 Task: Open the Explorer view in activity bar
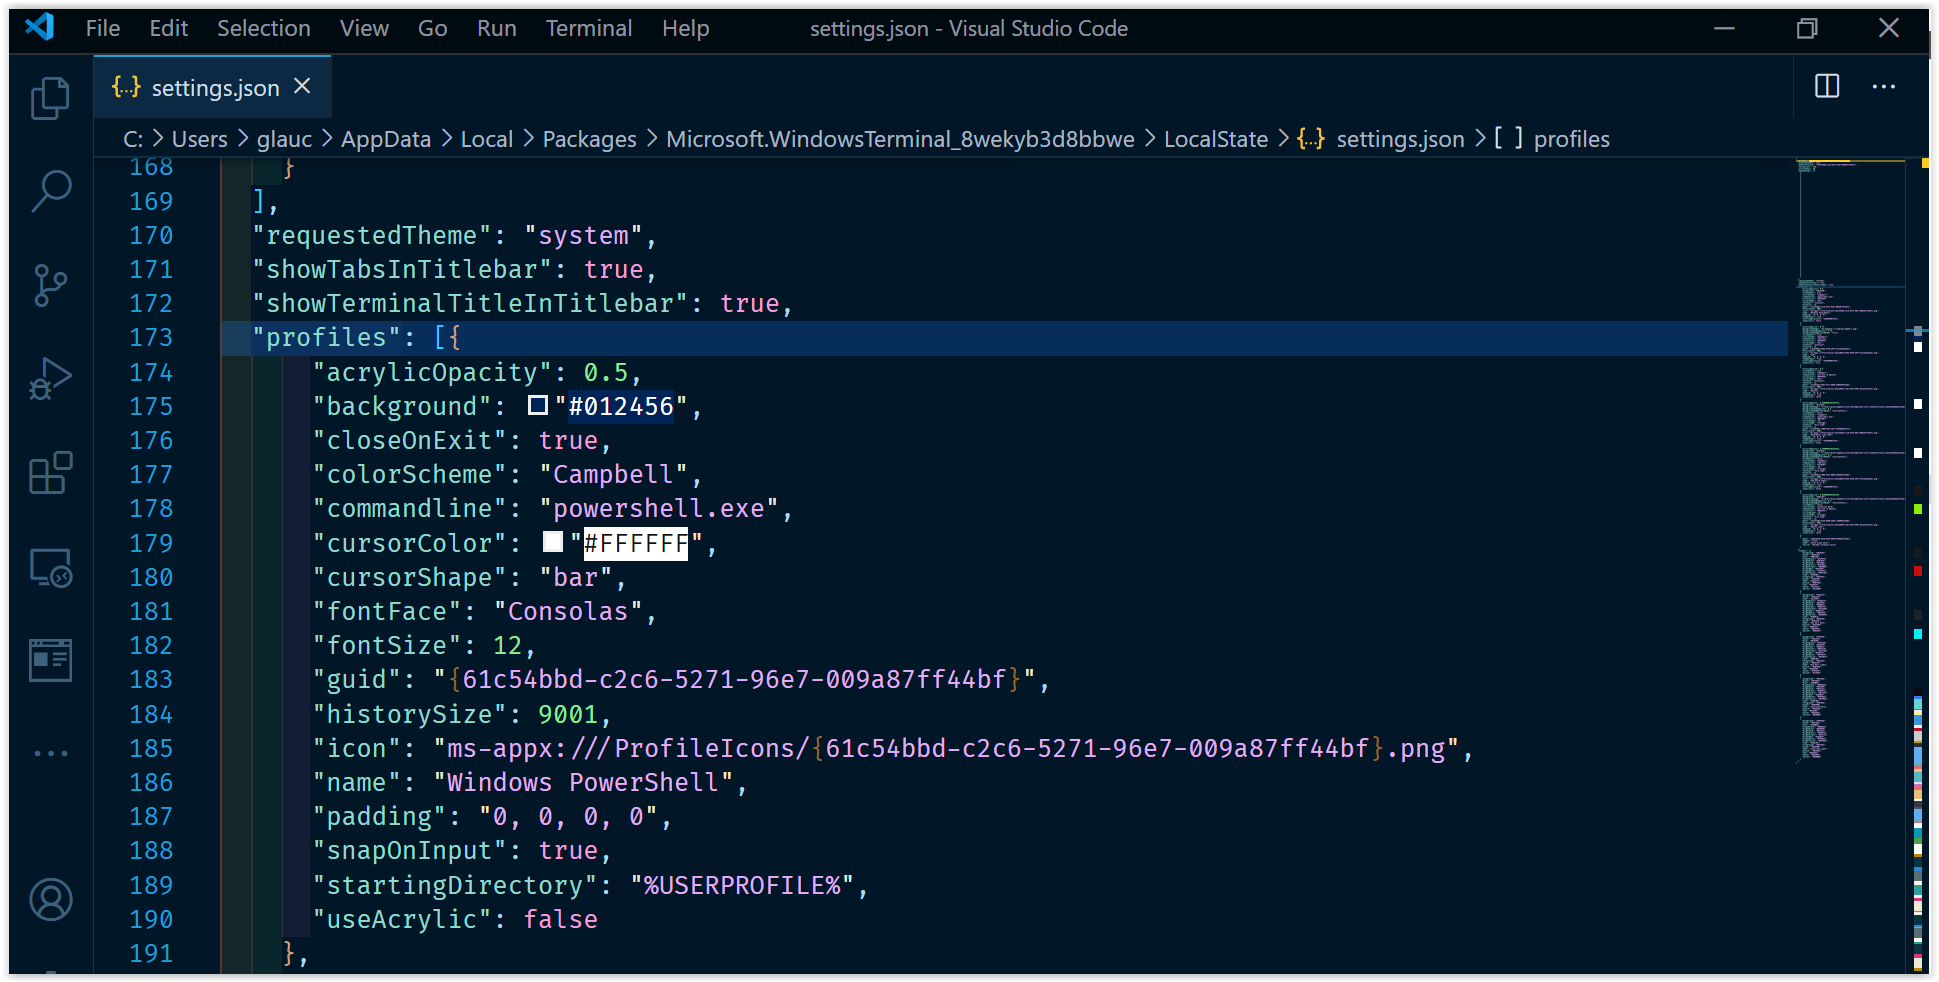[50, 97]
